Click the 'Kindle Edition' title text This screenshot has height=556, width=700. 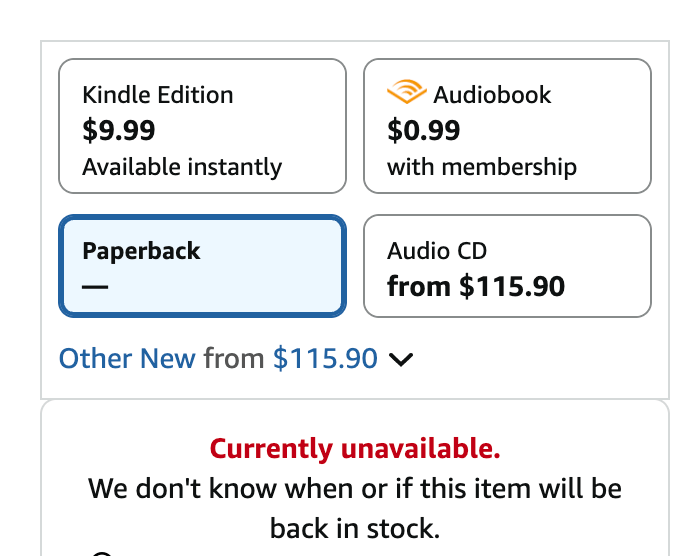(x=158, y=95)
